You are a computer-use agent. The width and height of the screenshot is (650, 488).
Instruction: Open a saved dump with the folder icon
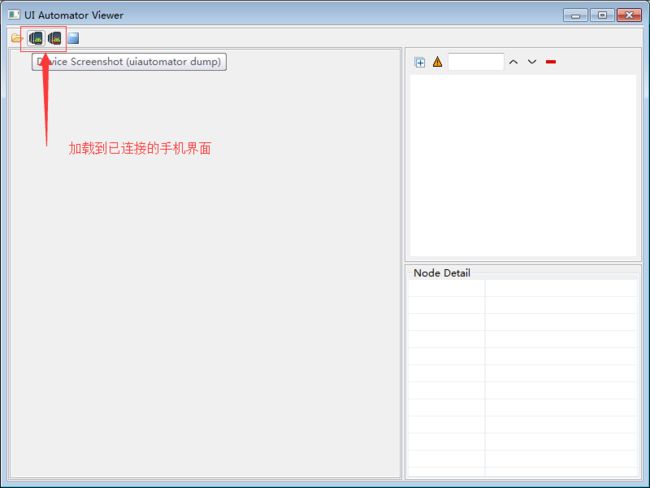coord(17,39)
